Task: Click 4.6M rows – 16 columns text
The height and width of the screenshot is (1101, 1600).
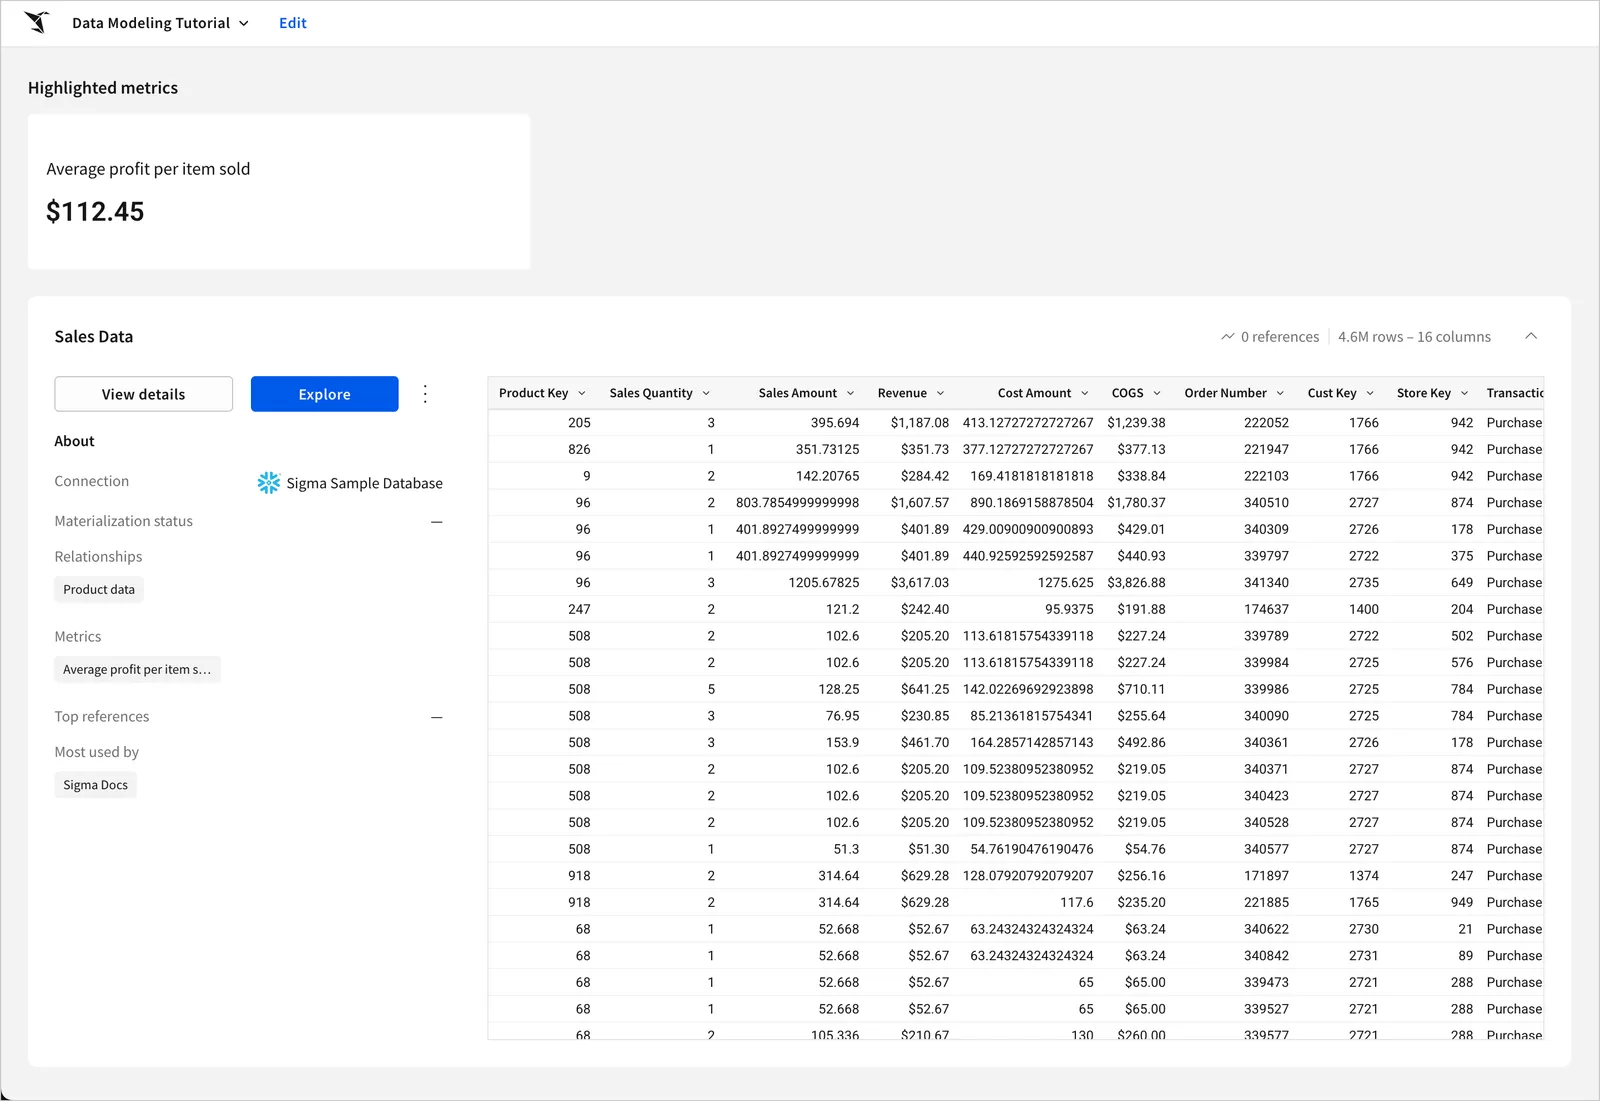Action: [x=1414, y=337]
